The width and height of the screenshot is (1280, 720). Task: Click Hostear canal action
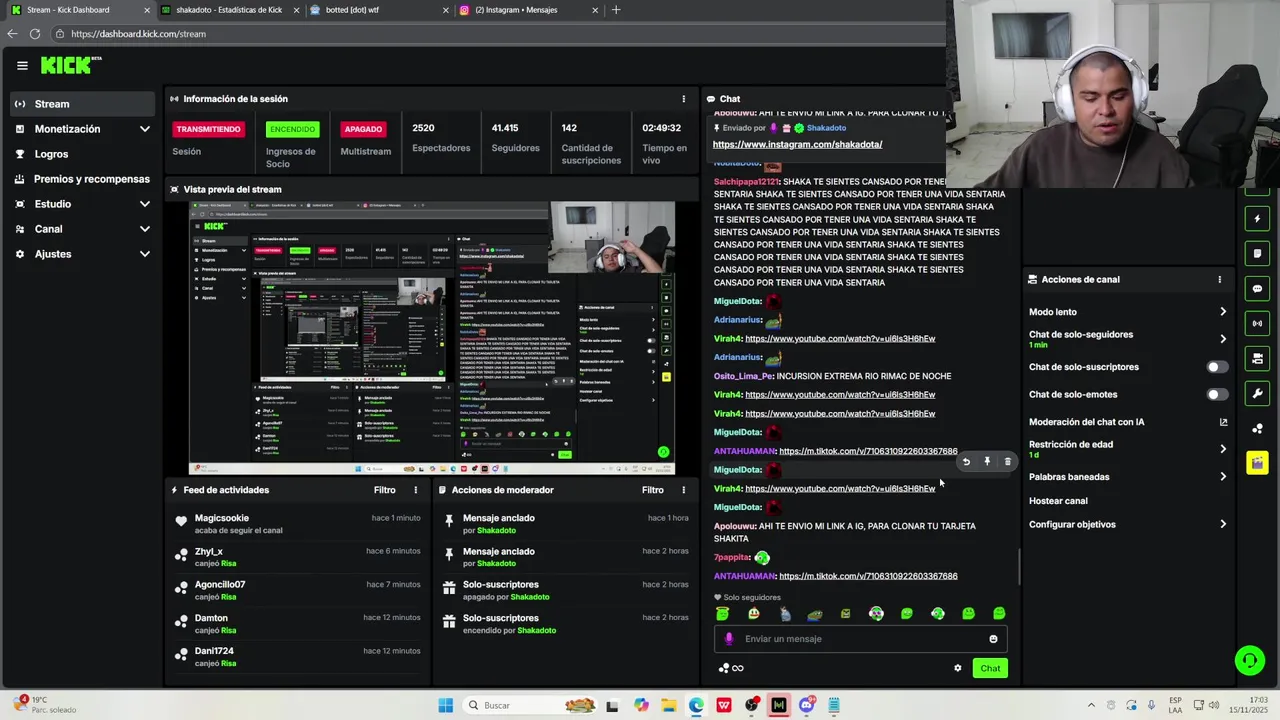1058,501
